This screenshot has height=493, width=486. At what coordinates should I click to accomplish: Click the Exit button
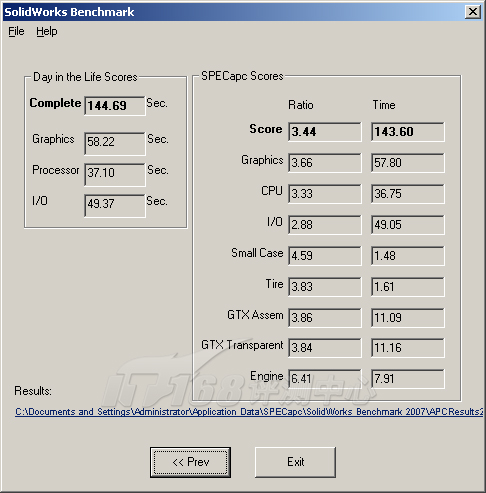[295, 462]
